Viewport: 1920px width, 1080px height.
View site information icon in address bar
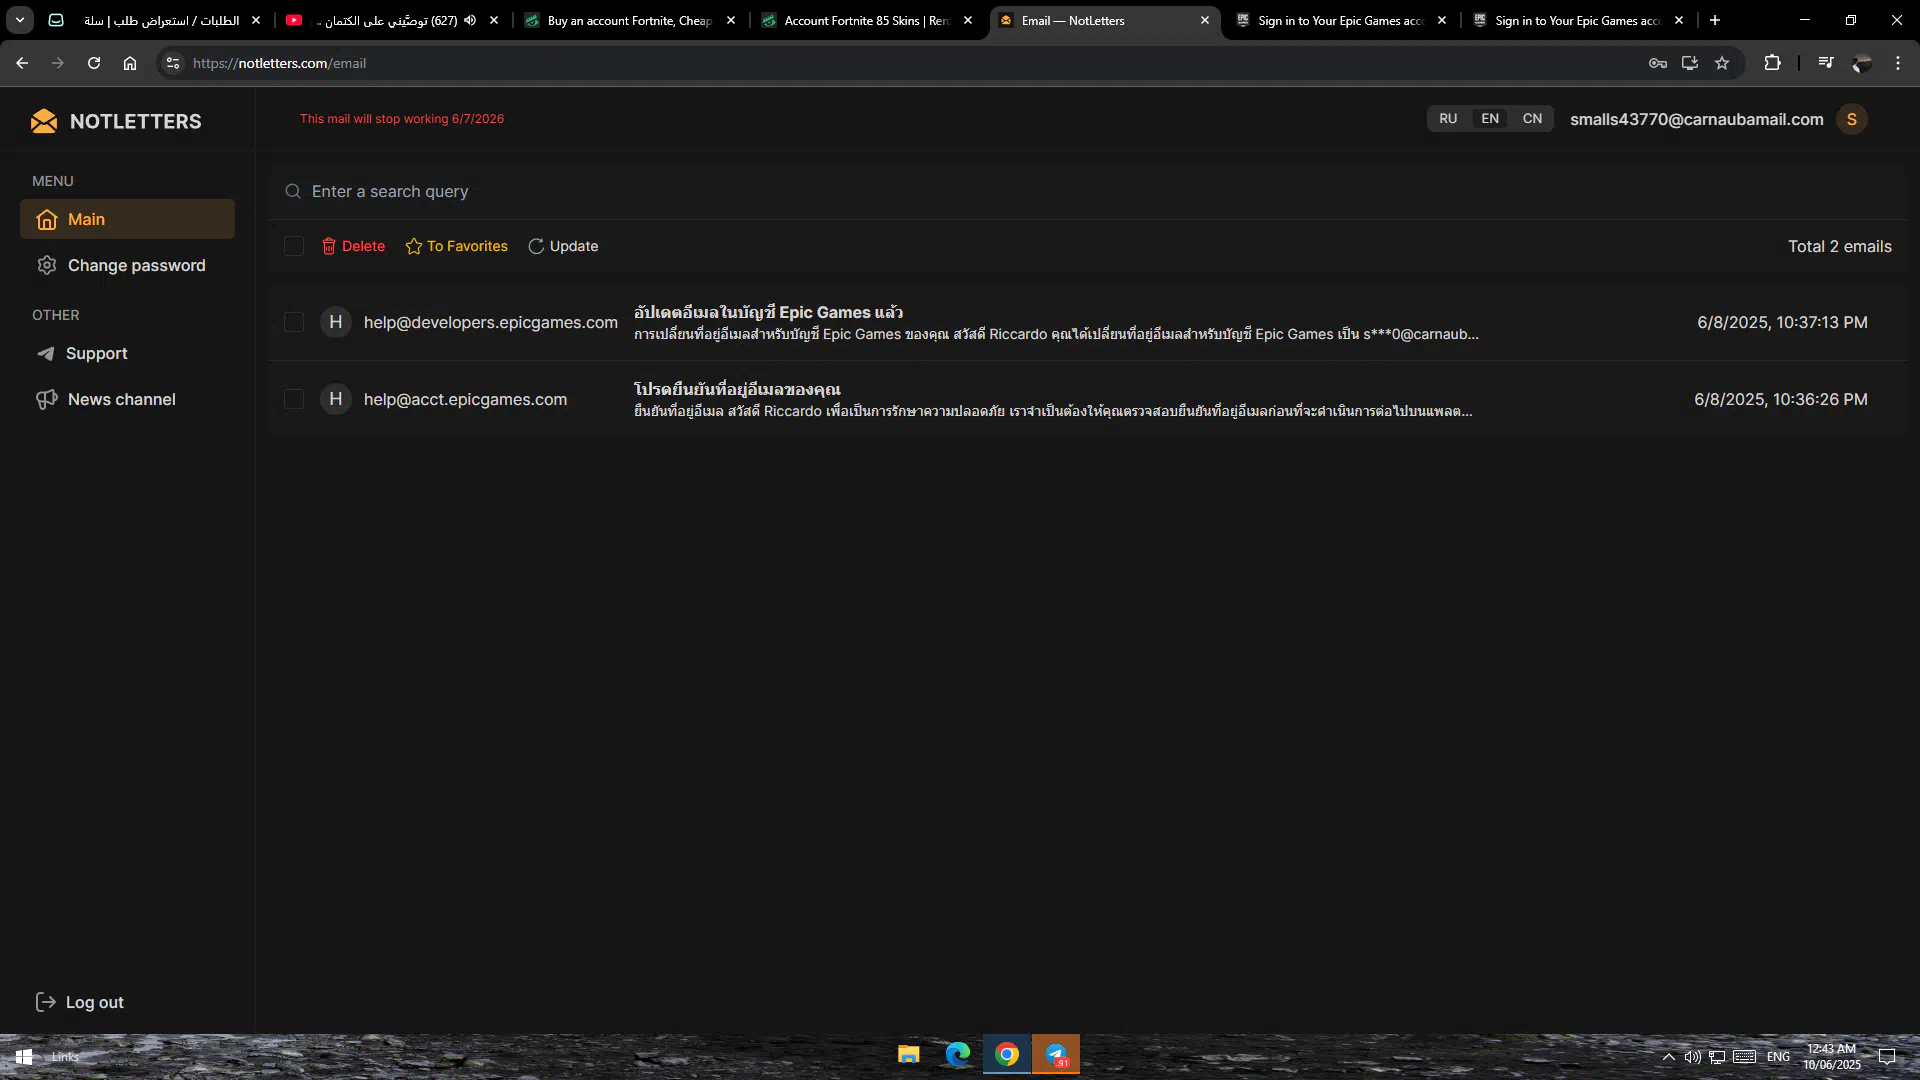pyautogui.click(x=173, y=63)
